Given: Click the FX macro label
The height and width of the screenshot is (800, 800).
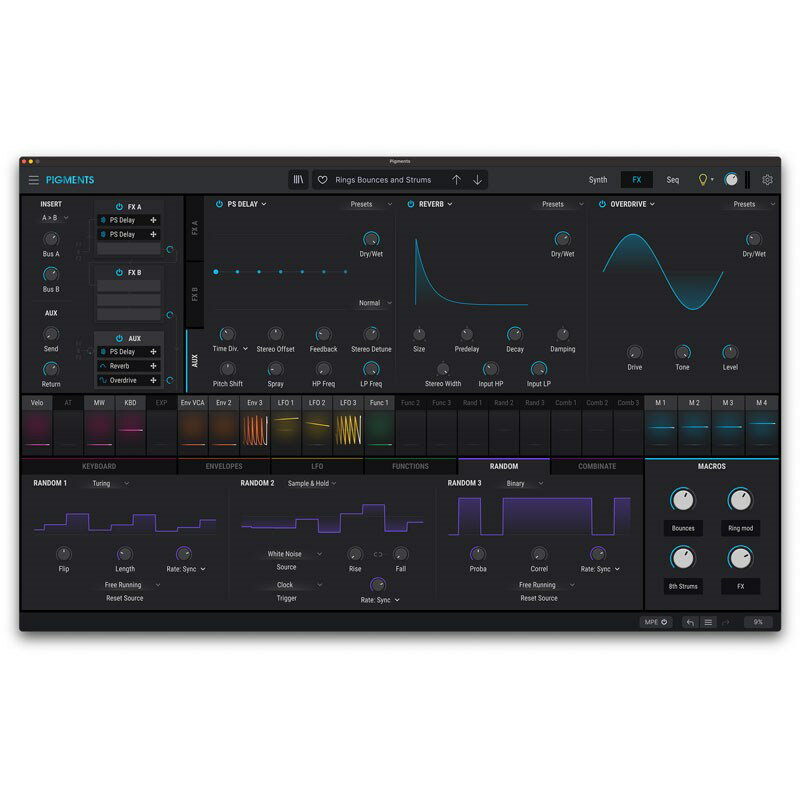Looking at the screenshot, I should coord(740,586).
